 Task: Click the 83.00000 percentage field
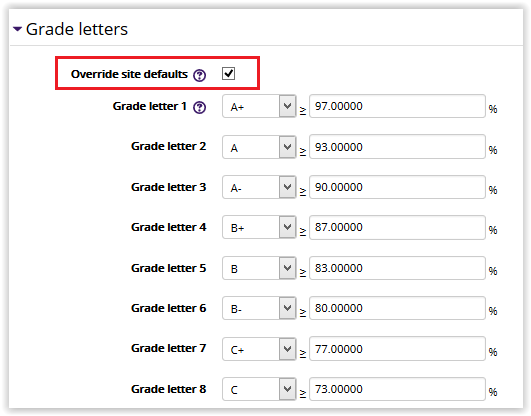pos(398,268)
